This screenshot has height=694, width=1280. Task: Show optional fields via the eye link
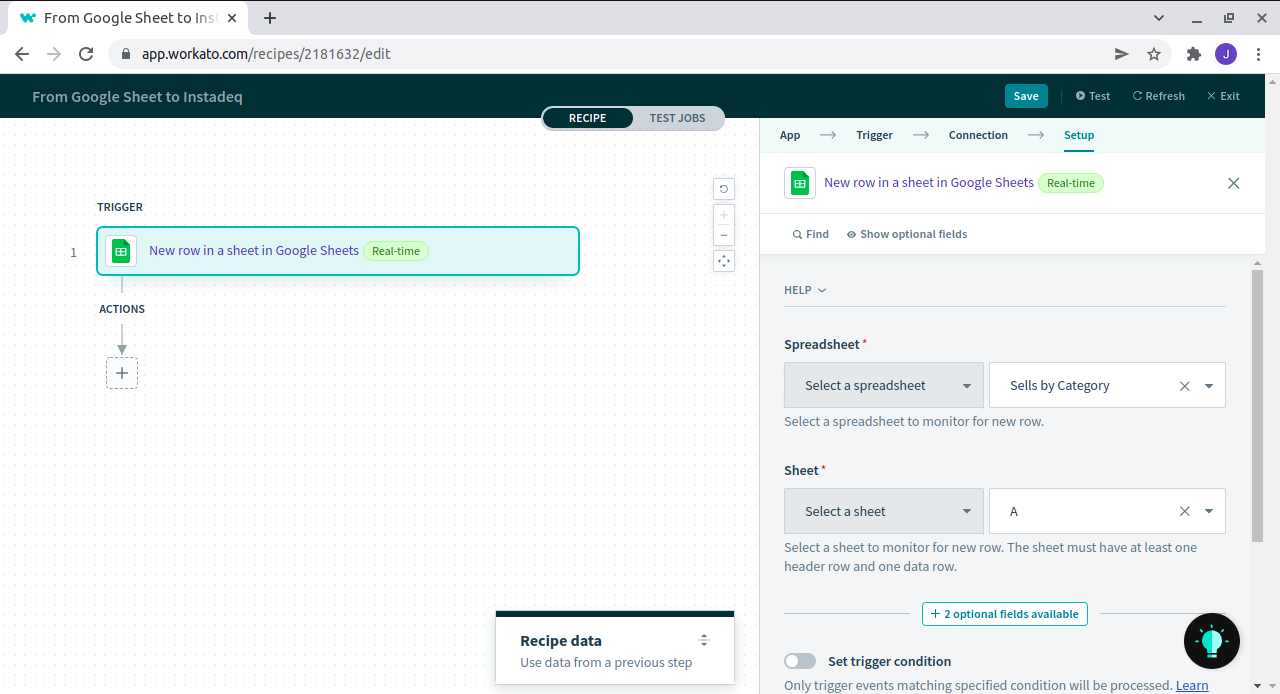click(x=907, y=234)
